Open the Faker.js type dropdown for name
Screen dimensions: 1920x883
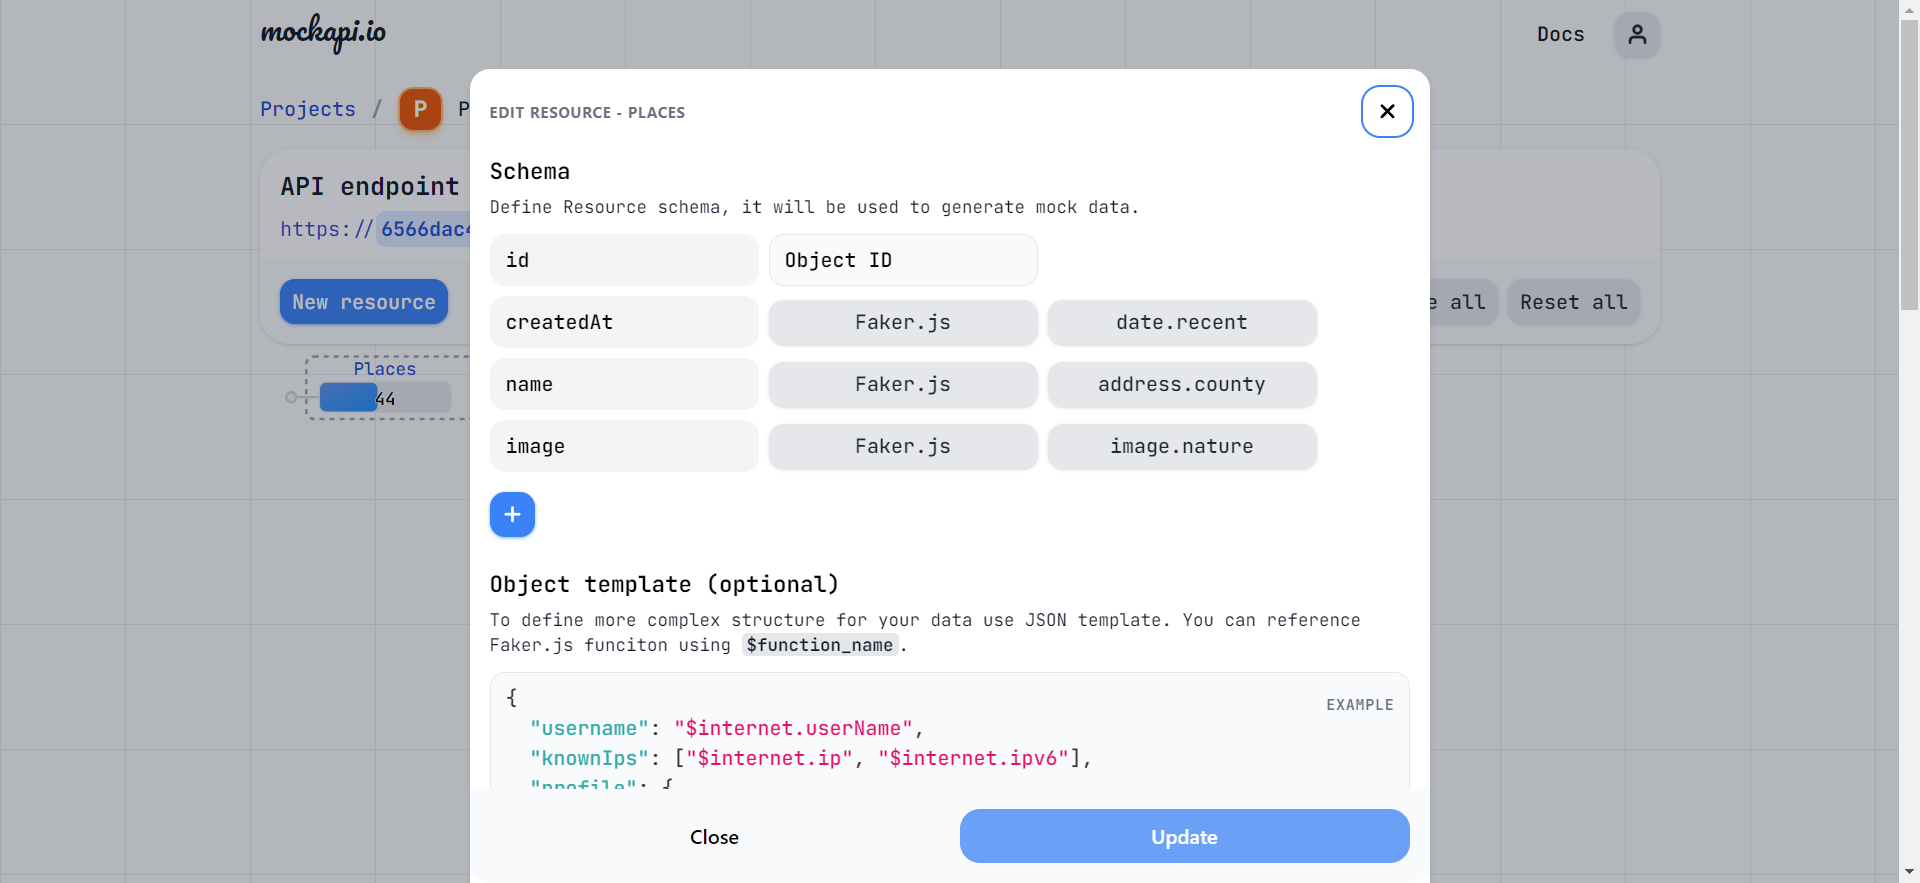[x=902, y=385]
